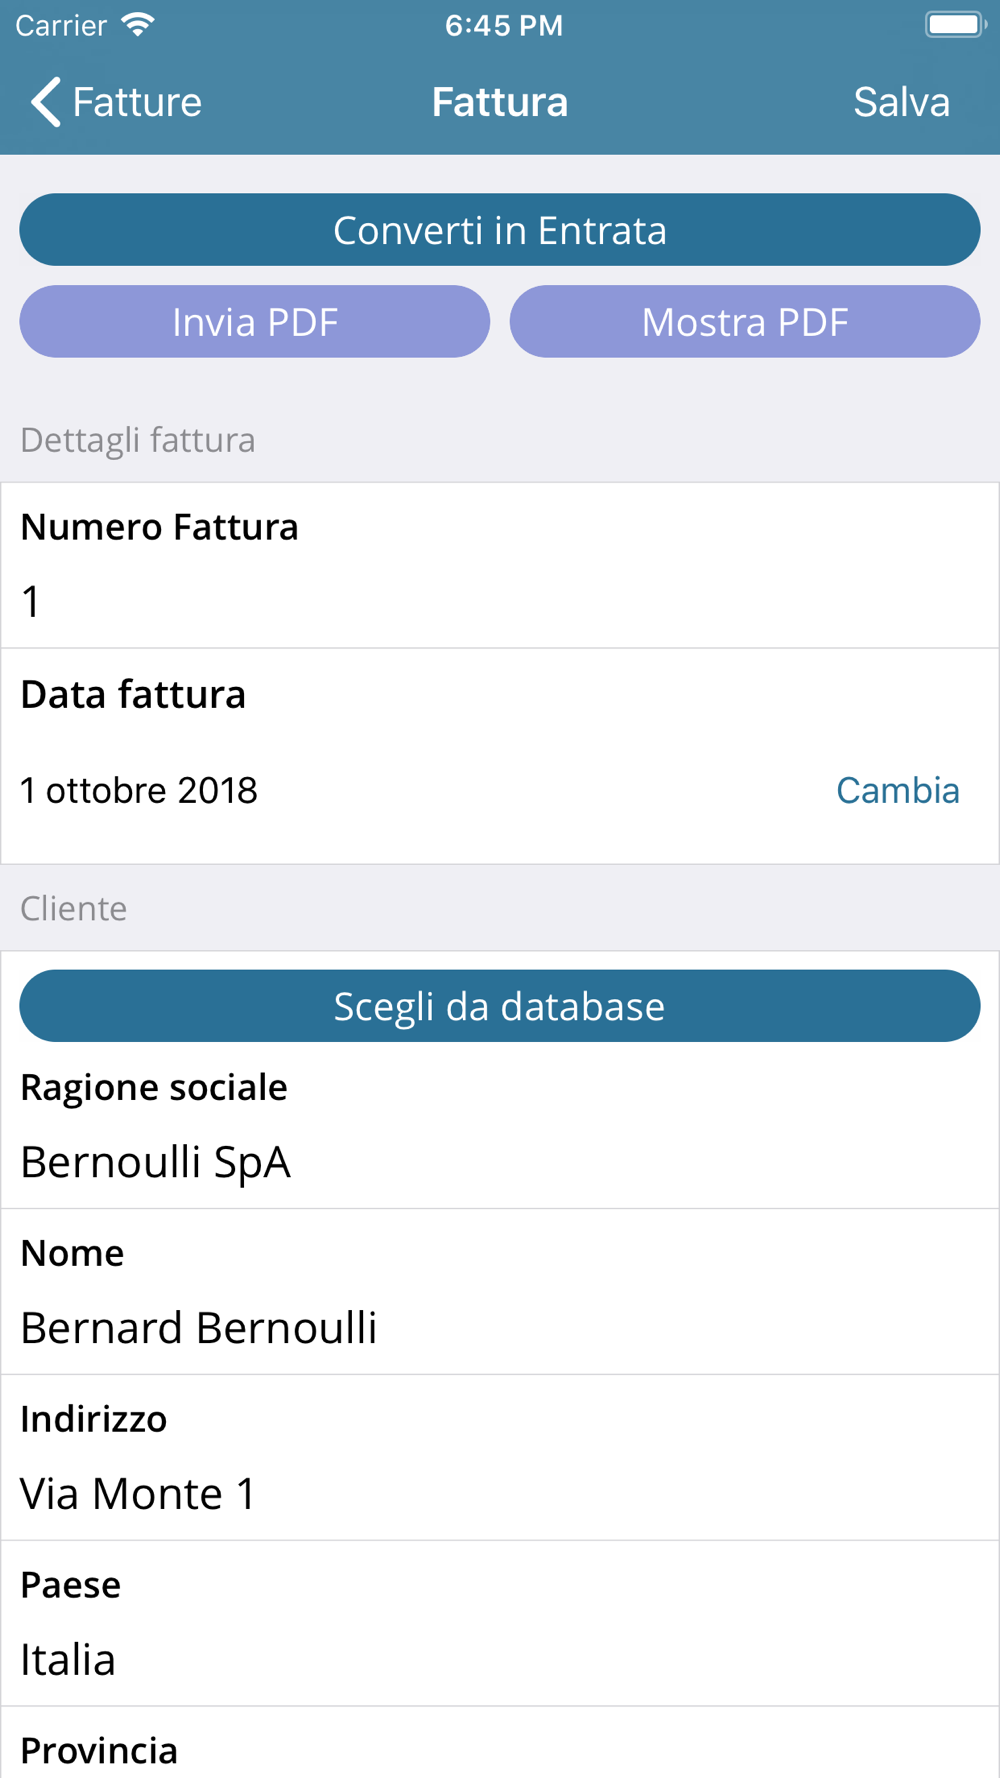Viewport: 1000px width, 1778px height.
Task: Choose client with Scegli da database
Action: point(500,1006)
